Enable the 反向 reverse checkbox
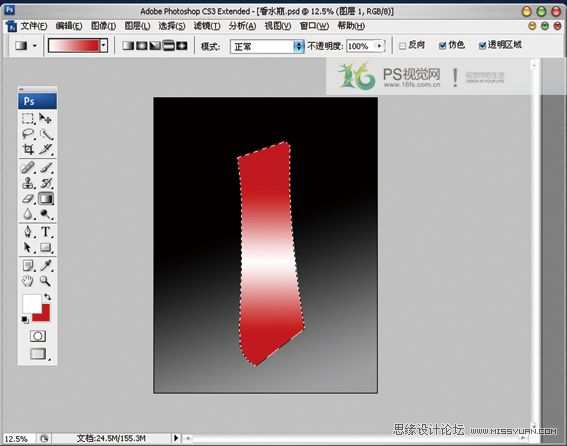567x446 pixels. [x=402, y=46]
